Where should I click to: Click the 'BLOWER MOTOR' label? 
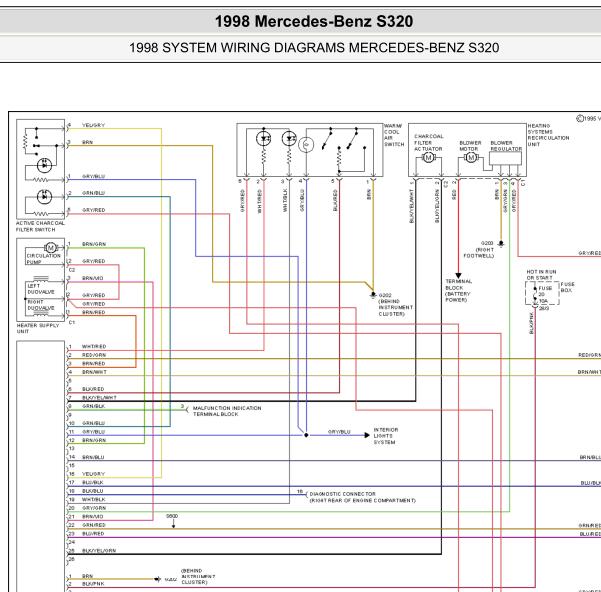(470, 146)
